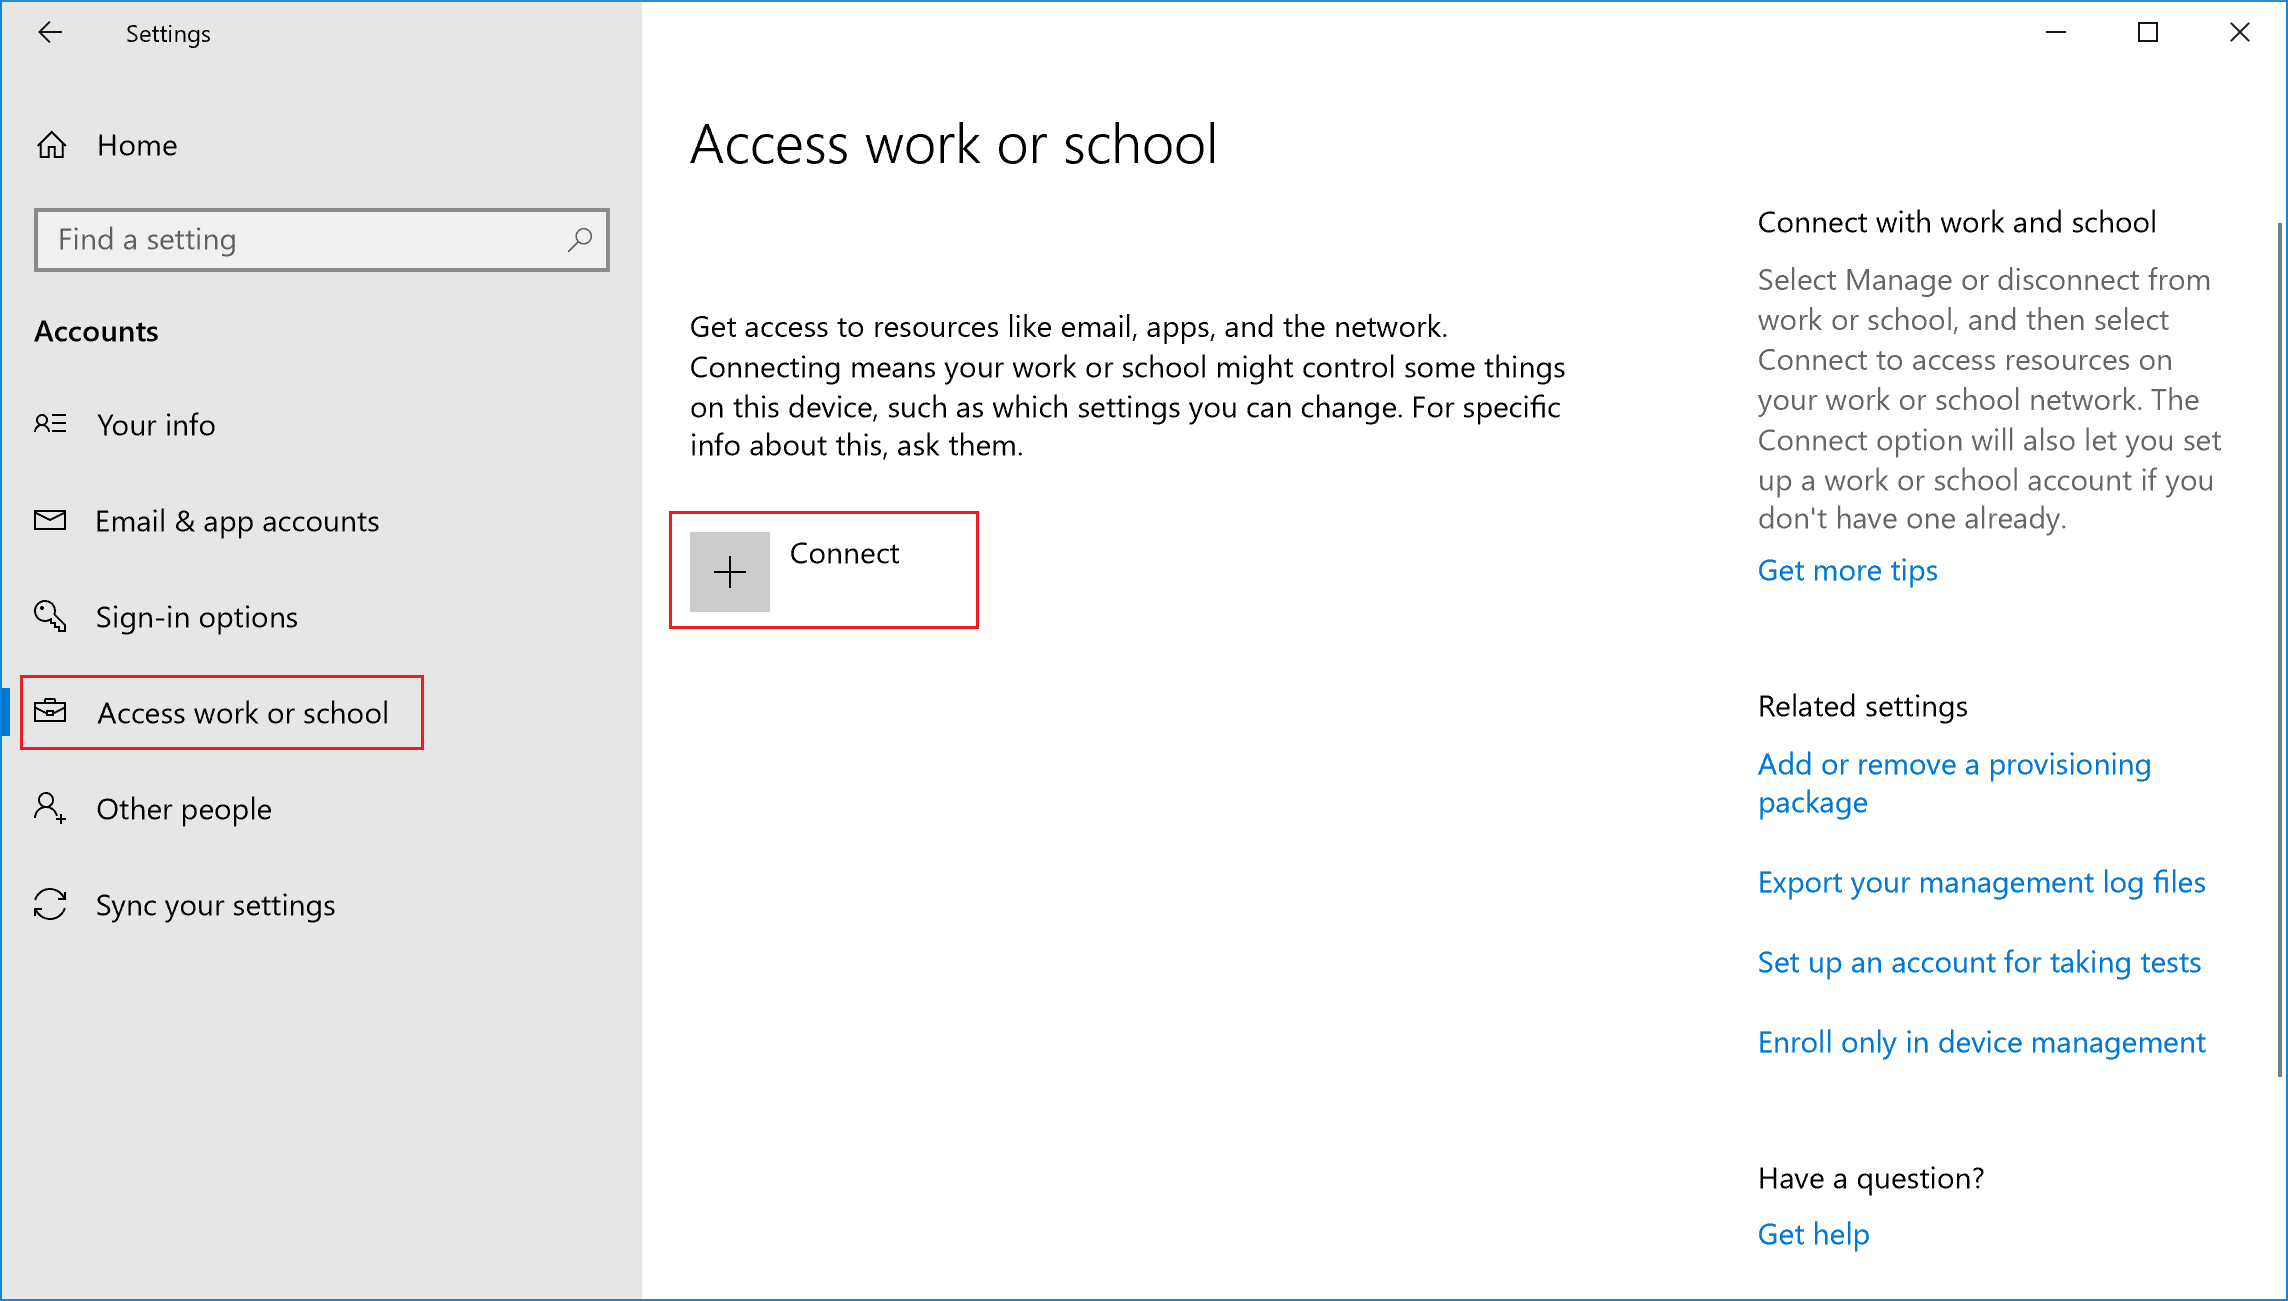The height and width of the screenshot is (1301, 2288).
Task: Select the Your info icon
Action: pyautogui.click(x=50, y=424)
